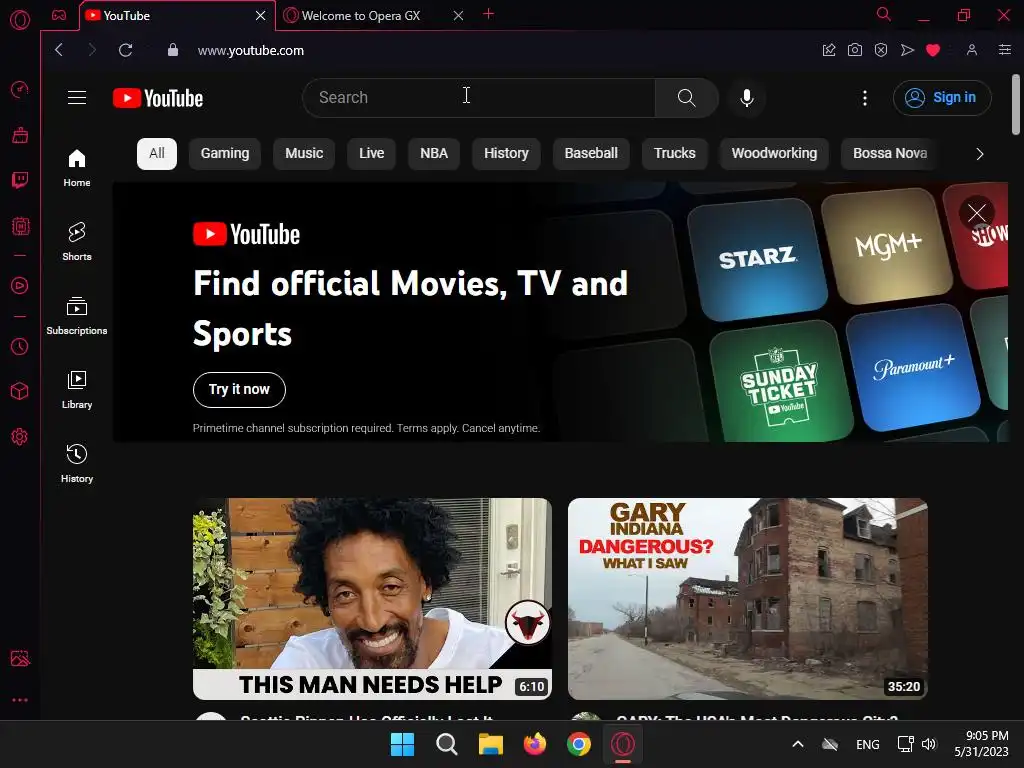Viewport: 1024px width, 768px height.
Task: Open the THIS MAN NEEDS HELP video thumbnail
Action: pyautogui.click(x=372, y=599)
